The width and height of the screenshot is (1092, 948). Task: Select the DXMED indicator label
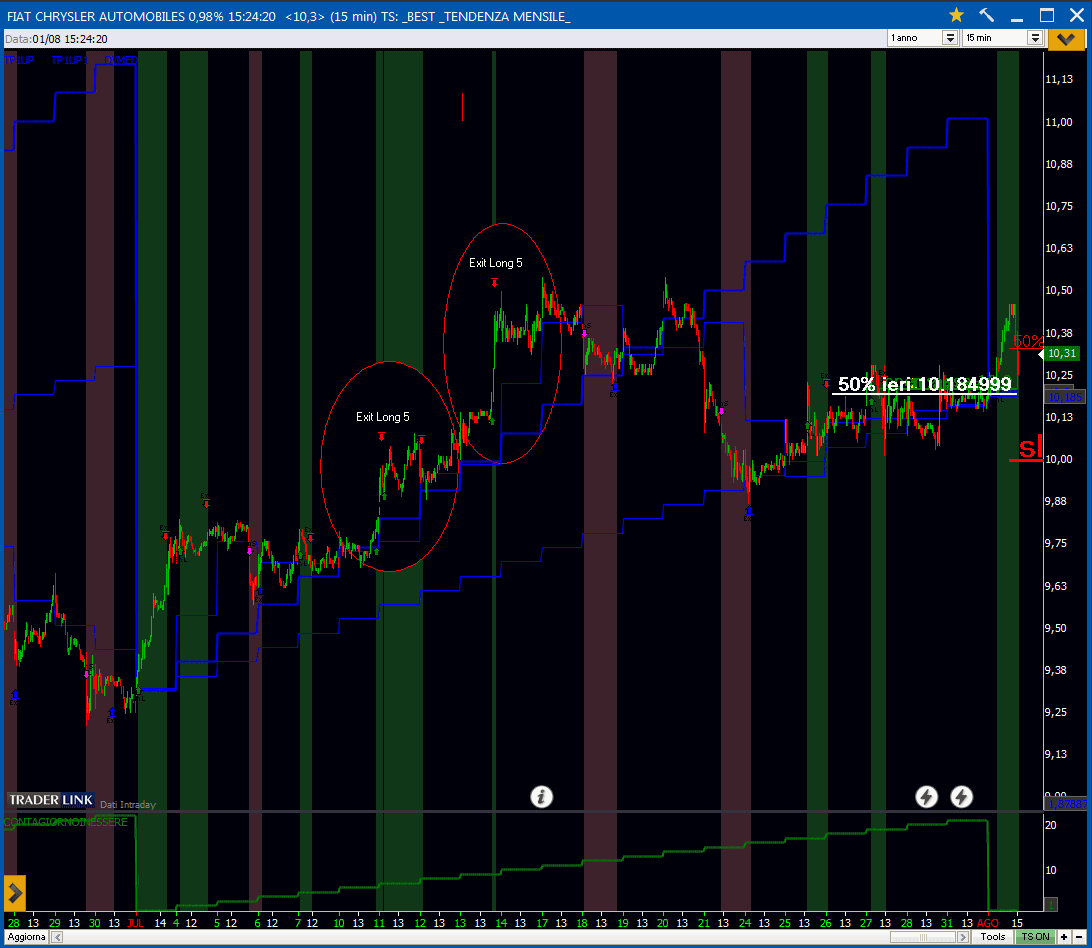click(x=121, y=61)
